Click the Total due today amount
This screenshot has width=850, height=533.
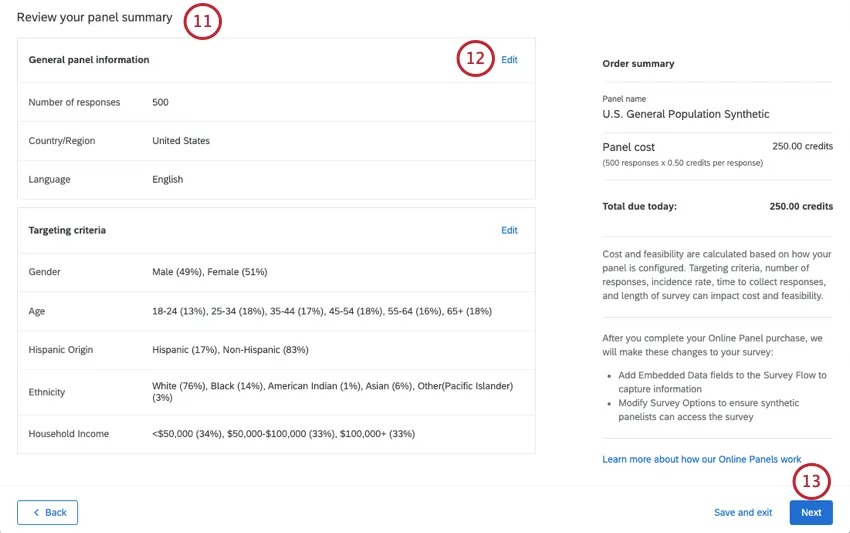click(800, 207)
